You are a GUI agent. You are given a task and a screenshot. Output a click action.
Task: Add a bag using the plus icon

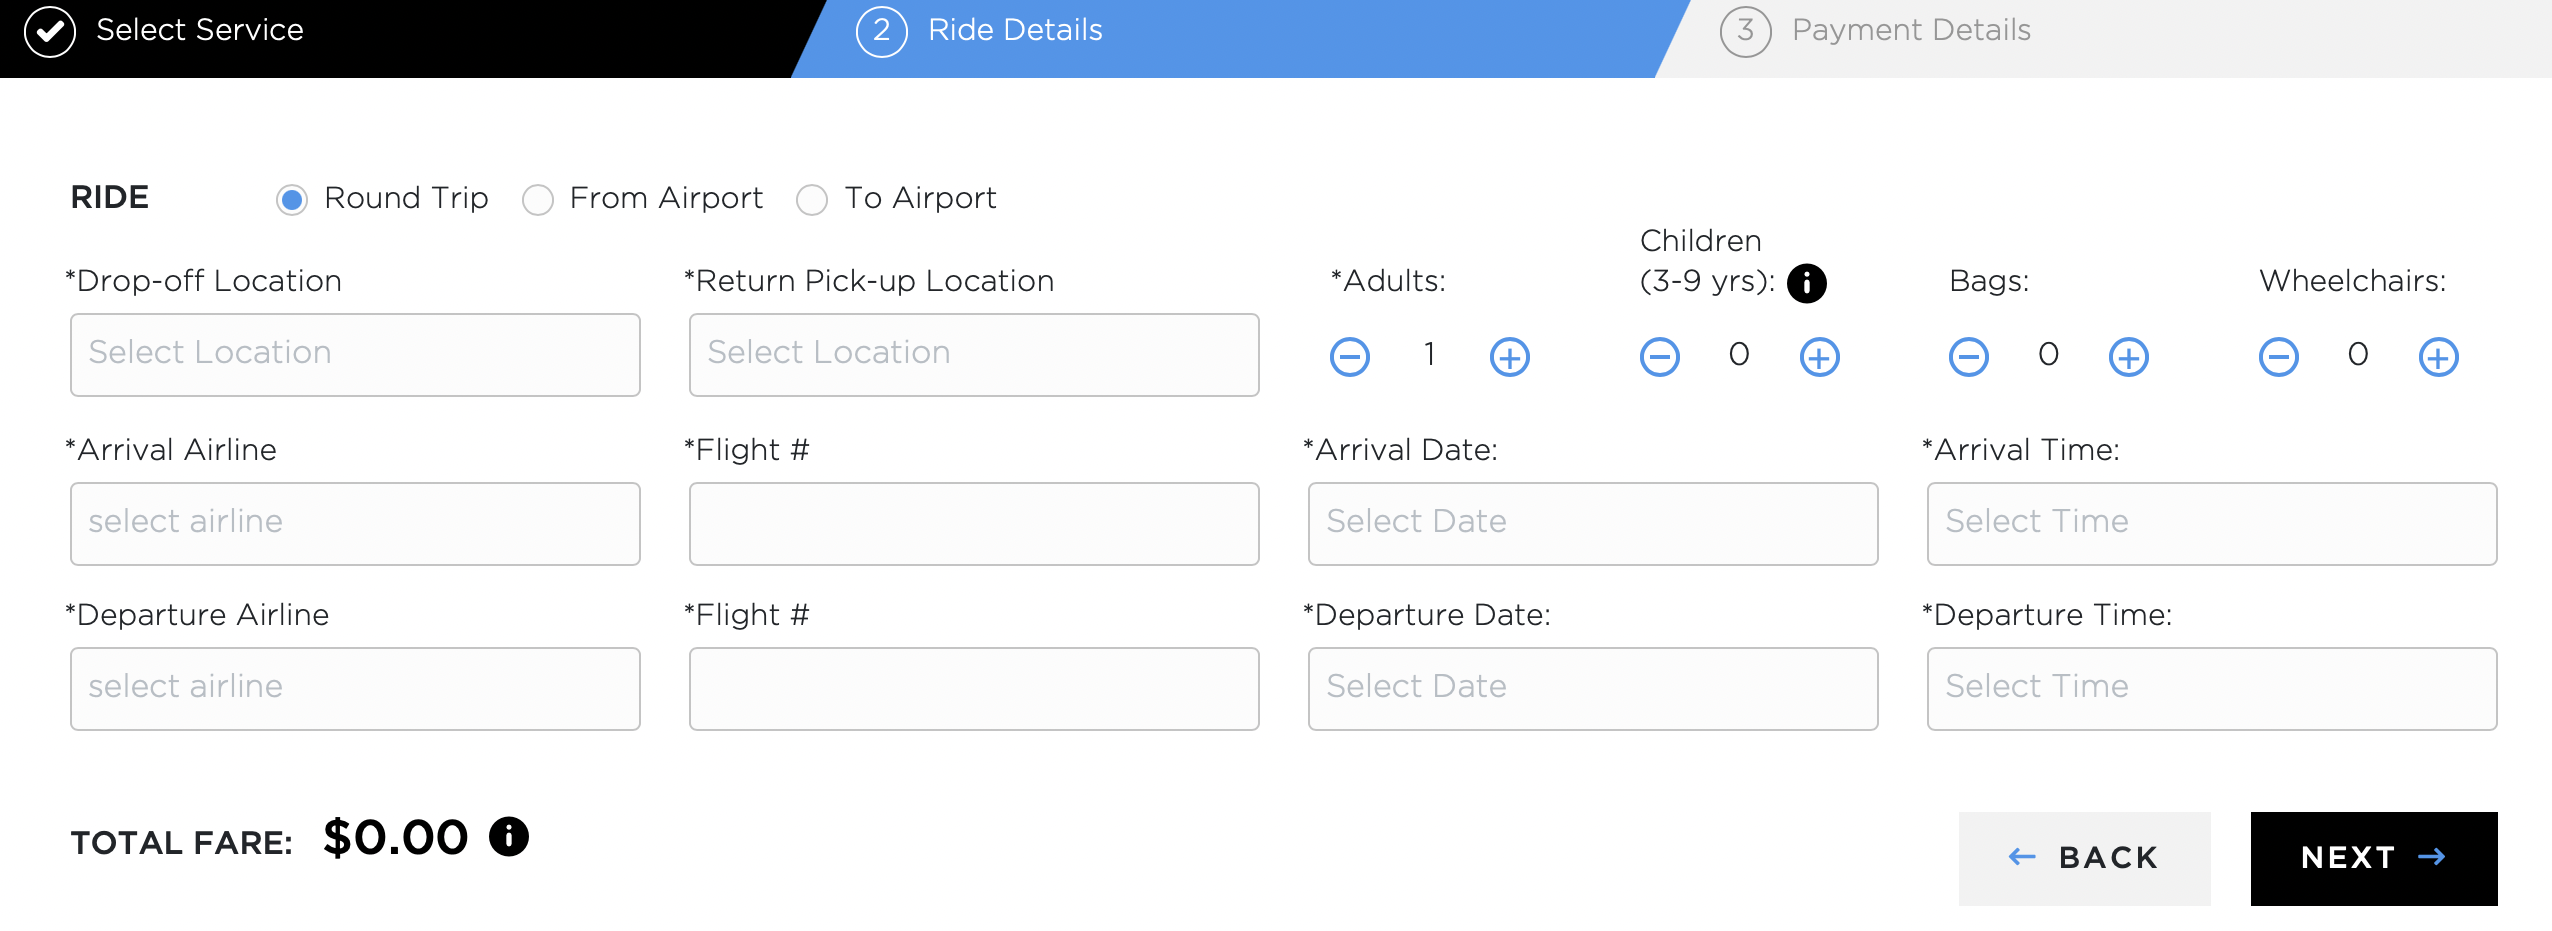click(2128, 357)
